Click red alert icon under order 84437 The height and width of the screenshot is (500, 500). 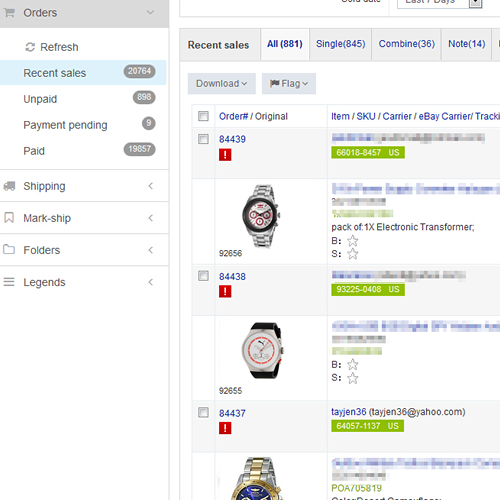(x=225, y=428)
